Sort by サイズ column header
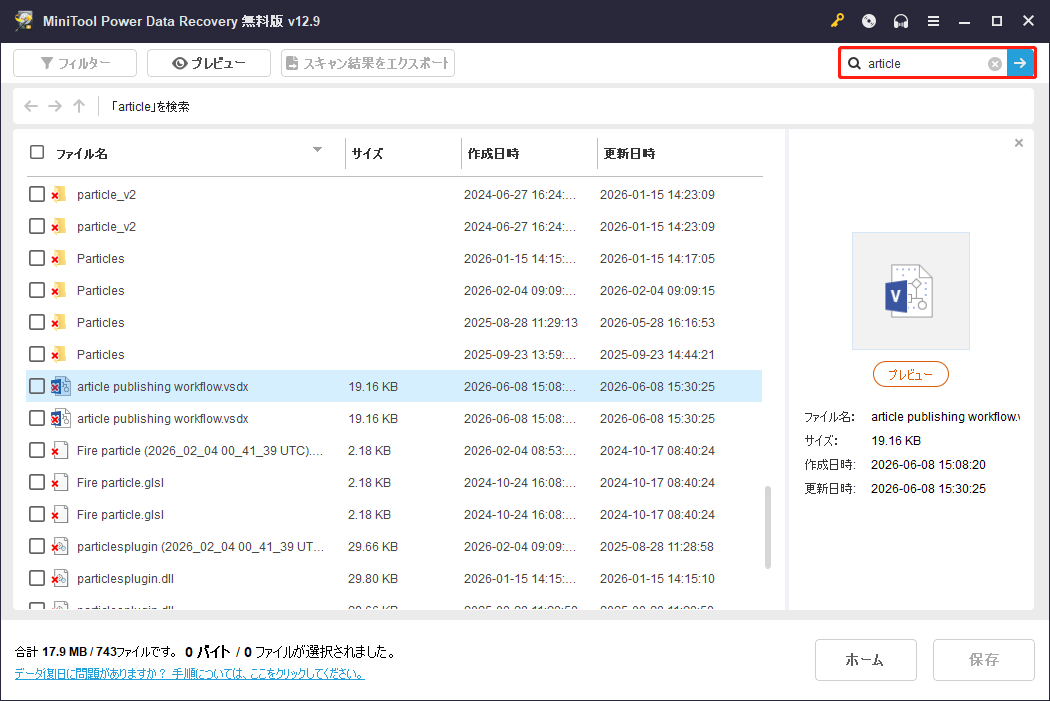Screen dimensions: 1050x701 pos(367,153)
